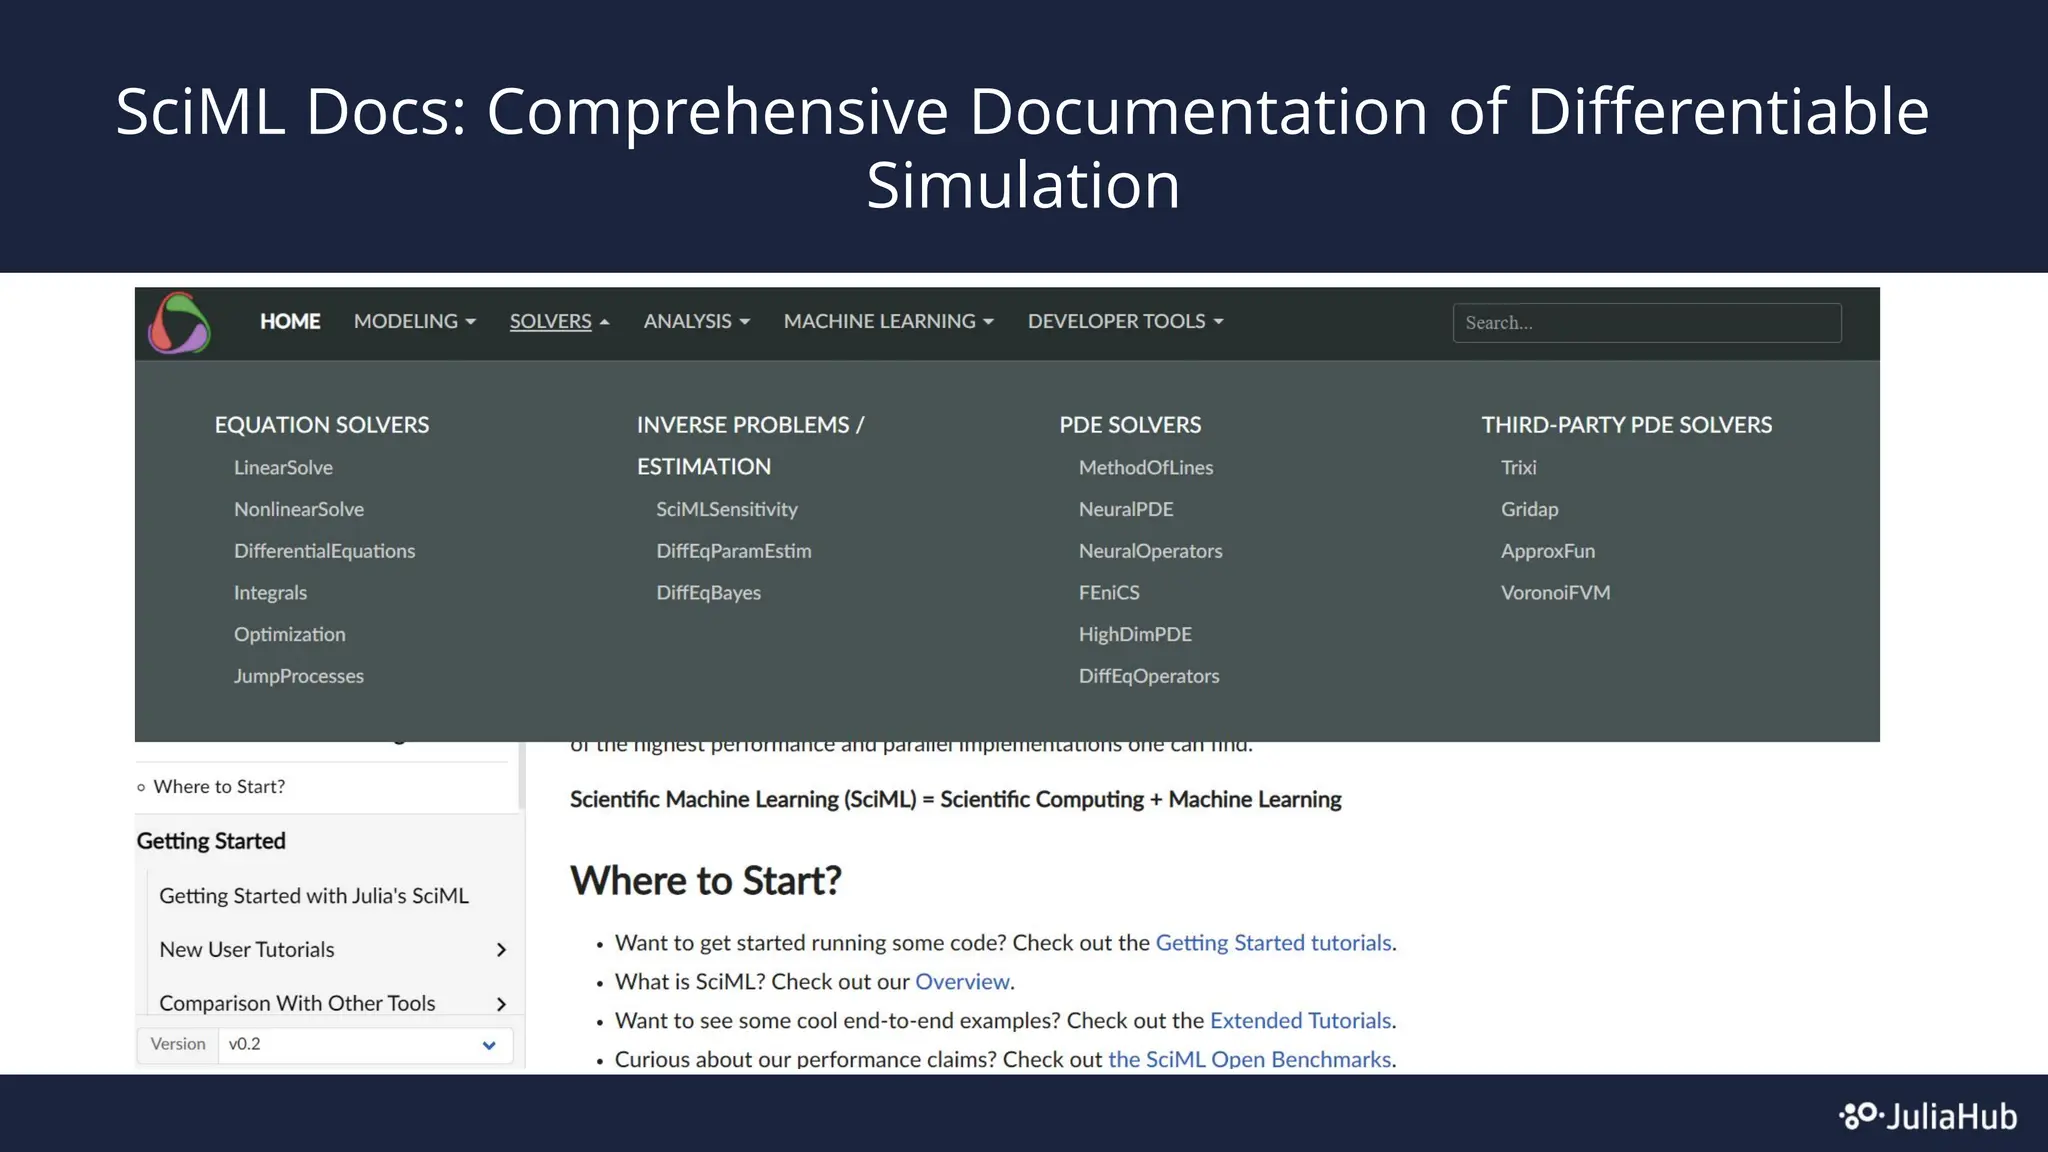The width and height of the screenshot is (2048, 1152).
Task: Select the Getting Started sidebar heading
Action: 211,841
